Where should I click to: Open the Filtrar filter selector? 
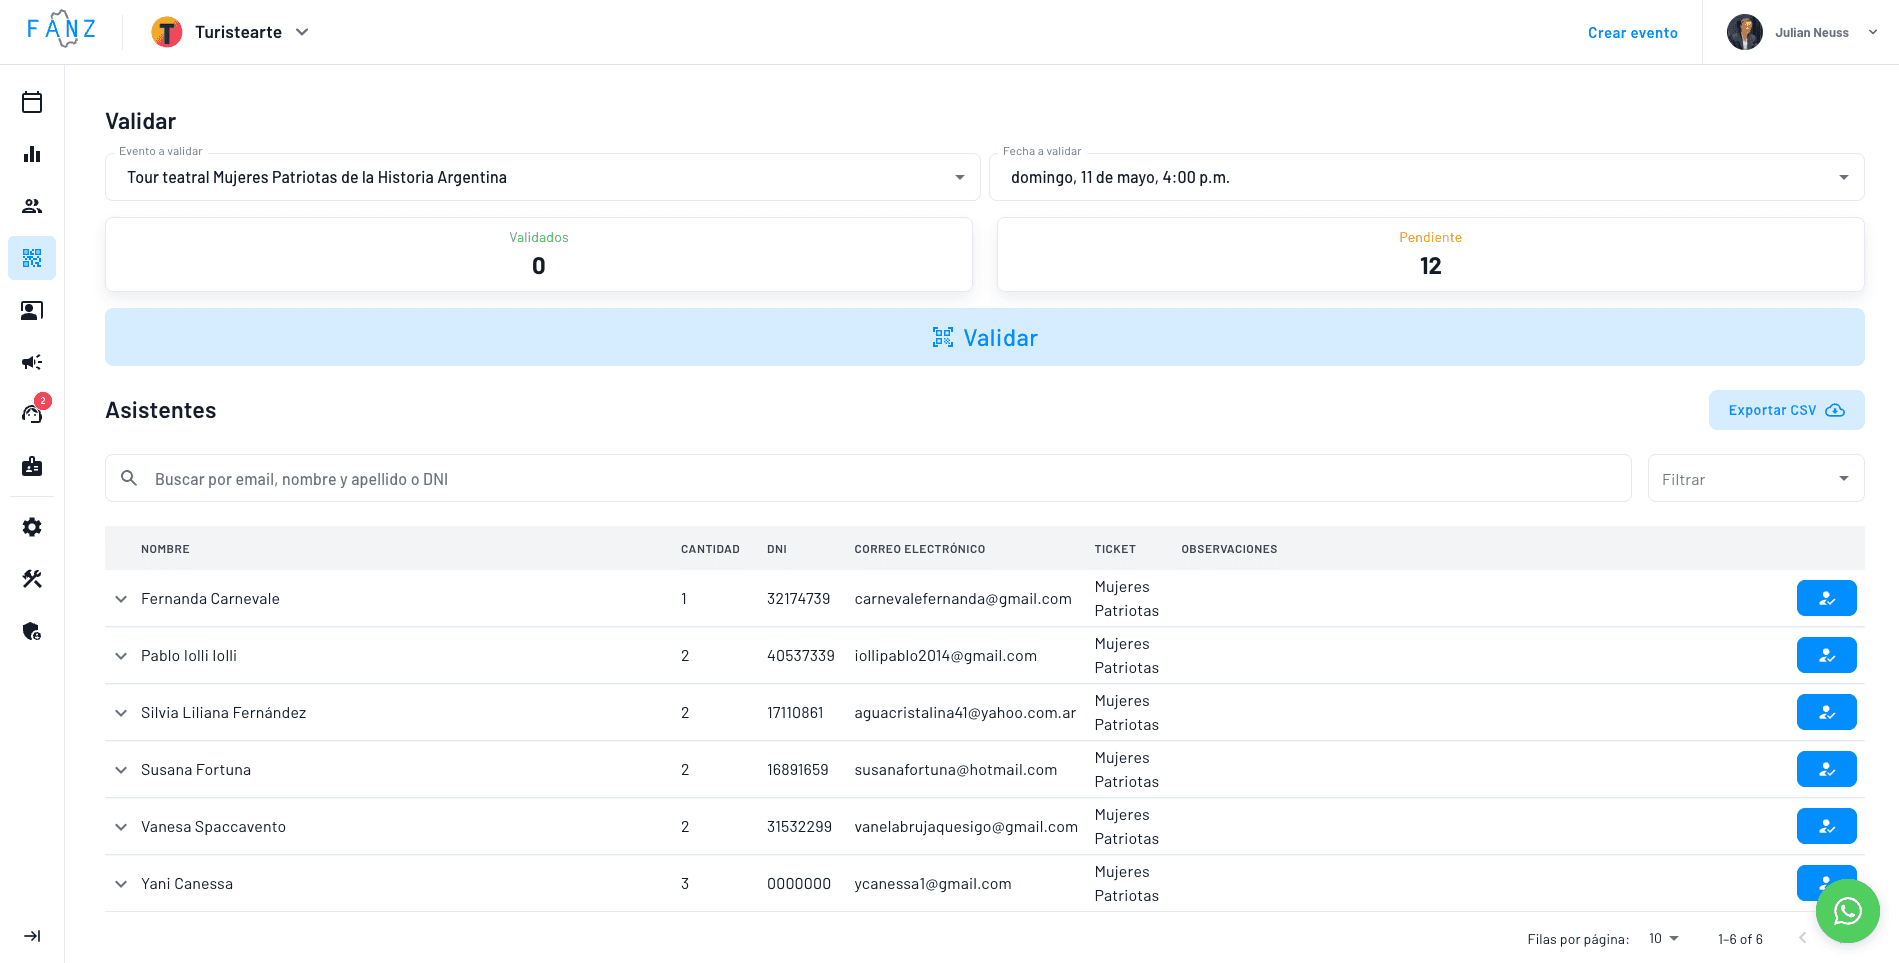(x=1755, y=478)
